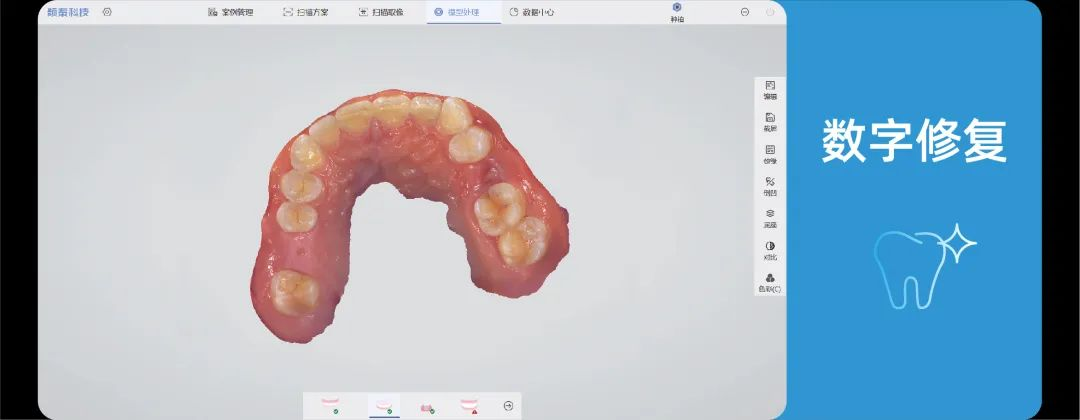Select the fourth thumbnail with red warning
Screen dimensions: 1080x420
[x=470, y=406]
